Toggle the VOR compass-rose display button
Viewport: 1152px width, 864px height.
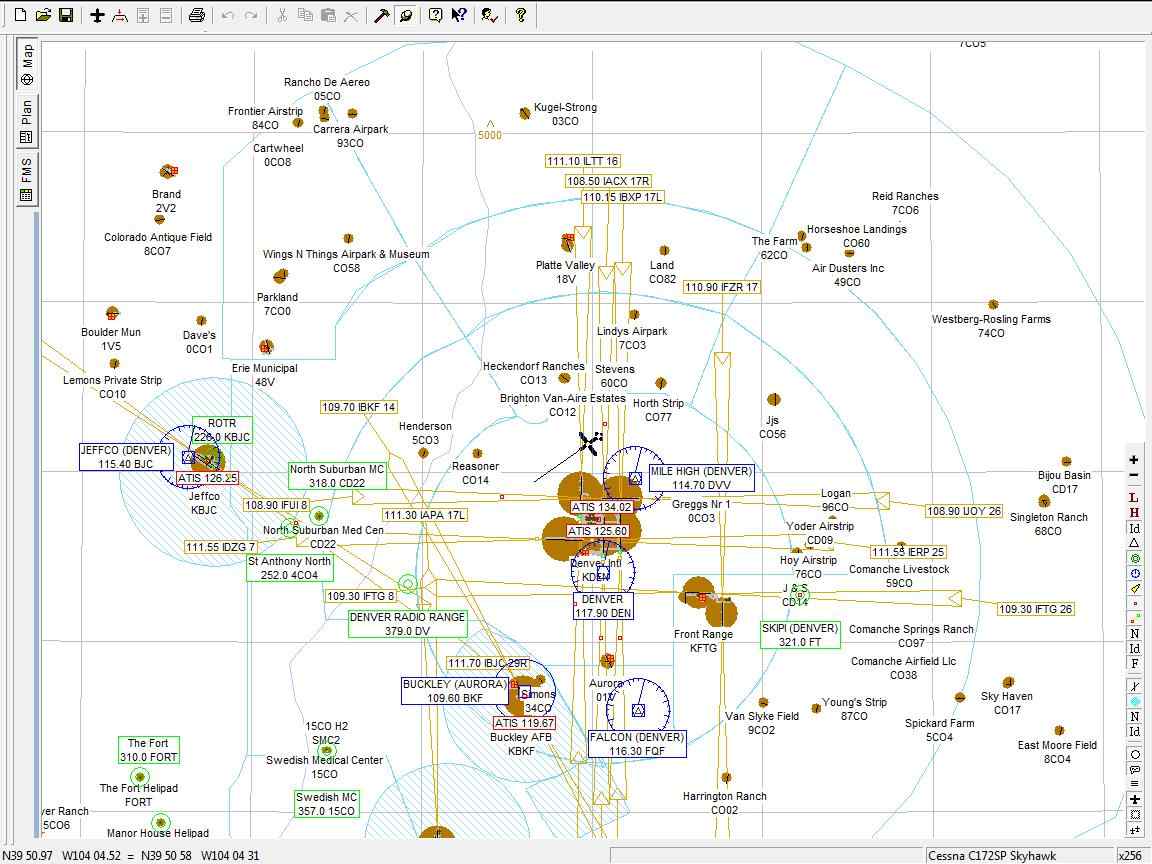coord(1134,574)
